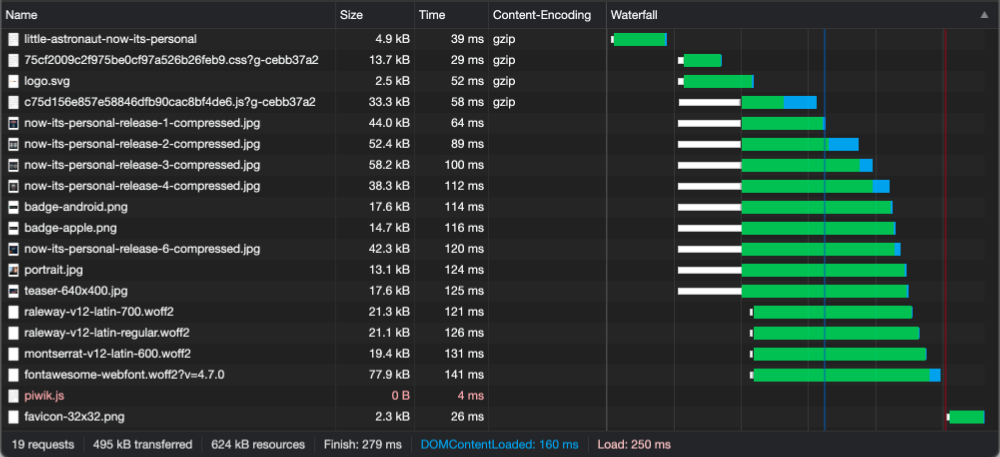
Task: Click the icon next to fontawesome-webfont.woff2
Action: (x=13, y=375)
